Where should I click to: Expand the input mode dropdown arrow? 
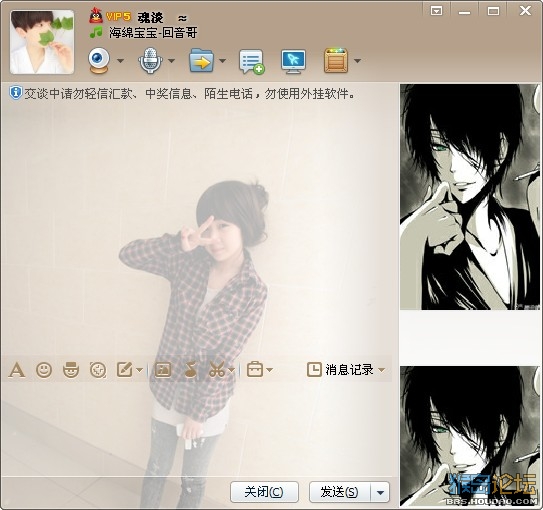coord(139,370)
